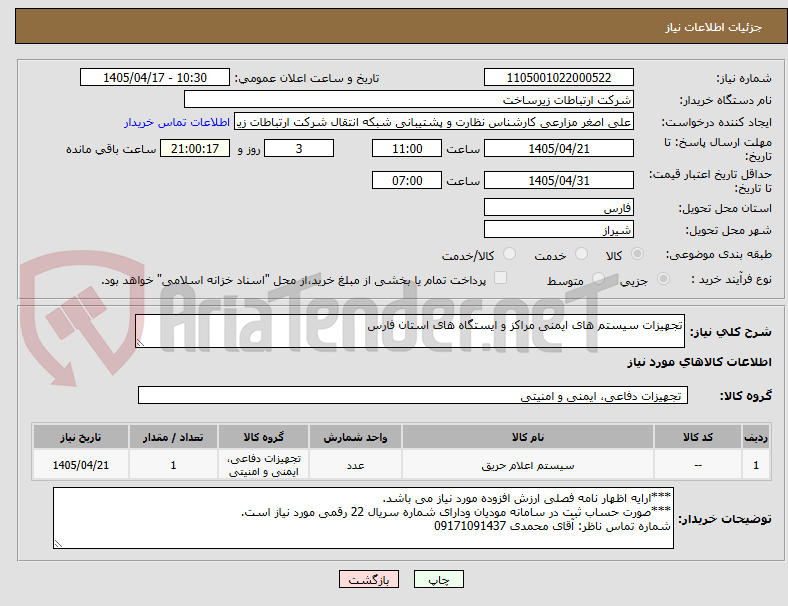Click the شرکت ارتباطات زیرساخت buyer field
788x606 pixels.
[x=409, y=99]
